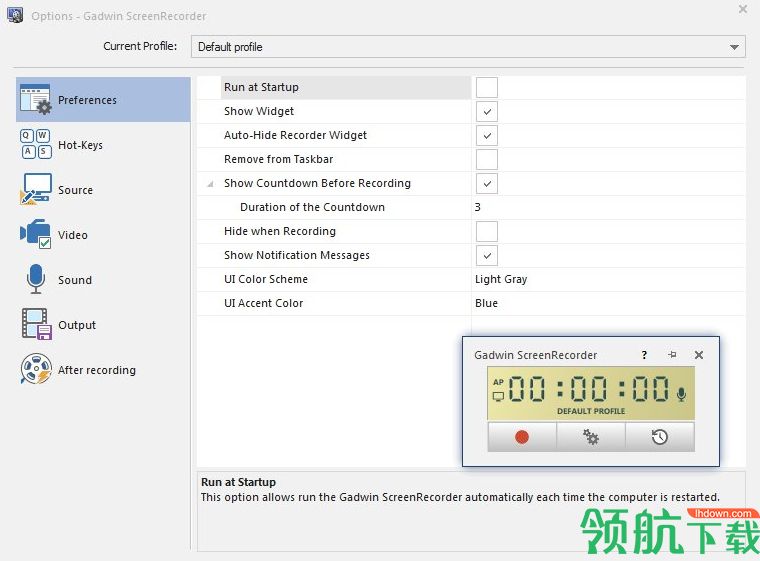The image size is (760, 561).
Task: Open Sound microphone icon
Action: (35, 279)
